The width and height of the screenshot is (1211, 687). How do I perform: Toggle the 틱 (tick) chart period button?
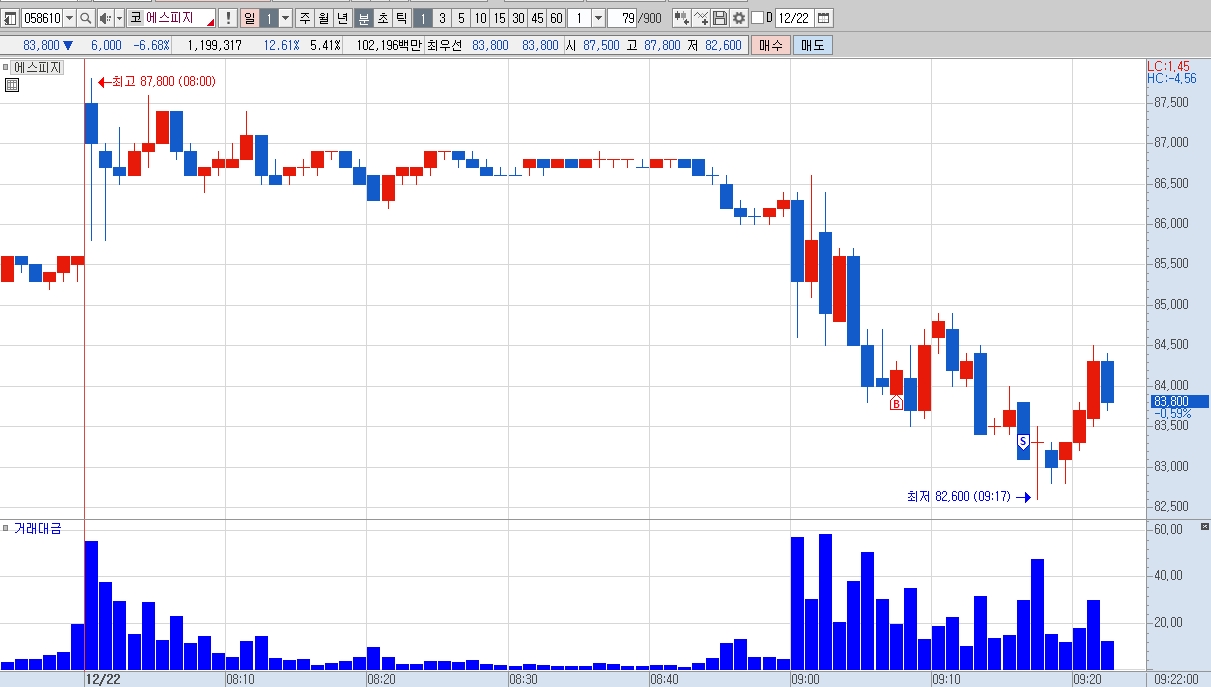pos(400,18)
